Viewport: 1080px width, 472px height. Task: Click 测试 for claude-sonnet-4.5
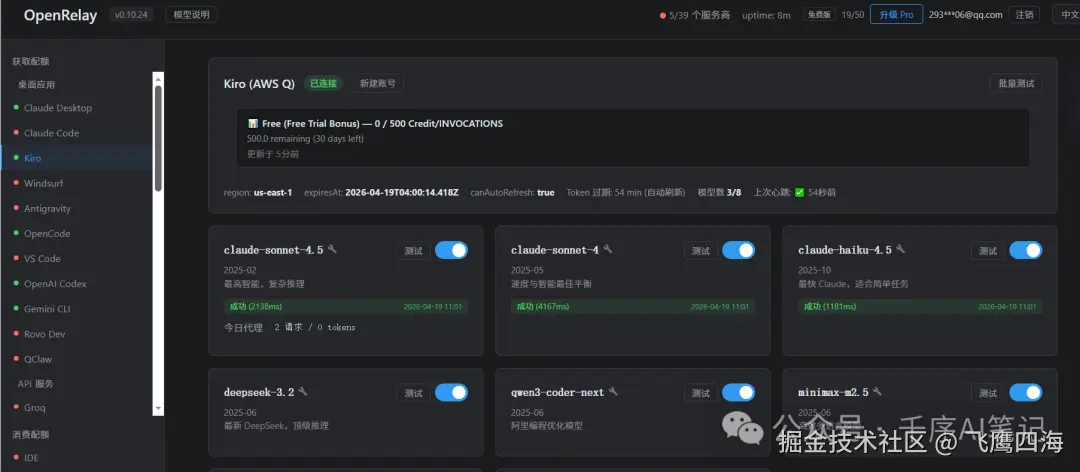[x=414, y=251]
